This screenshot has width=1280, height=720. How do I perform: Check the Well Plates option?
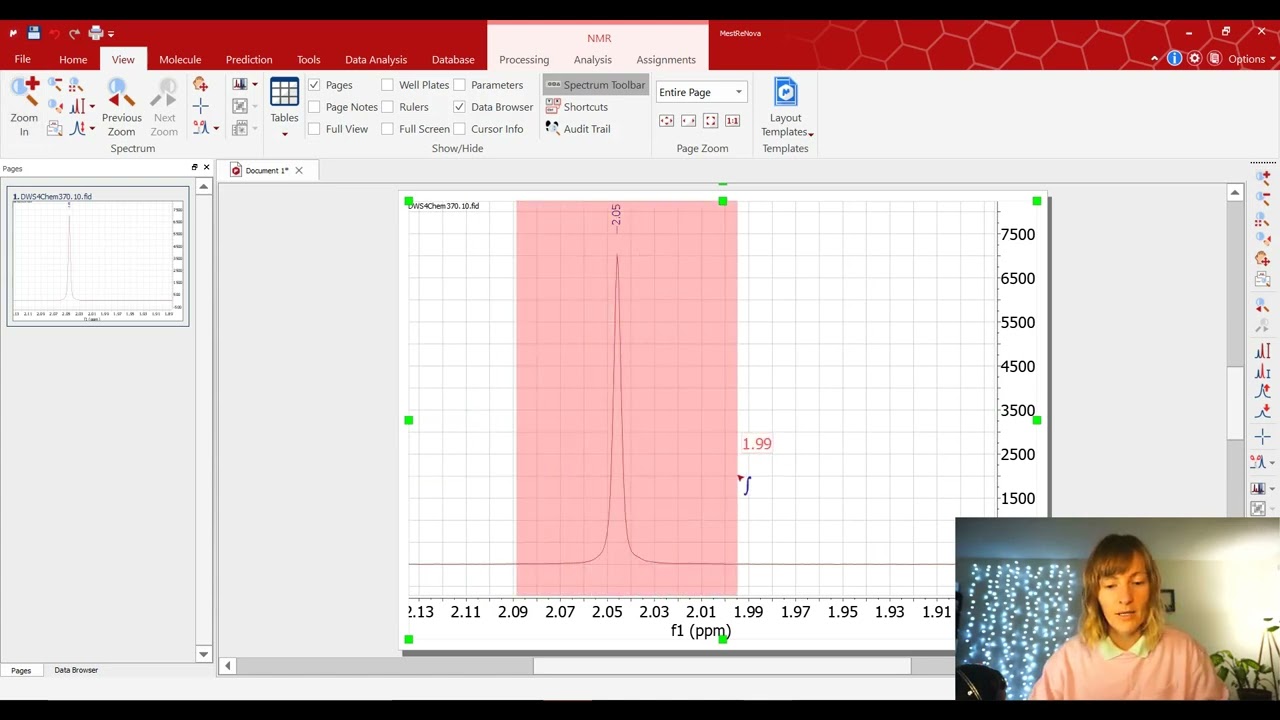coord(387,85)
